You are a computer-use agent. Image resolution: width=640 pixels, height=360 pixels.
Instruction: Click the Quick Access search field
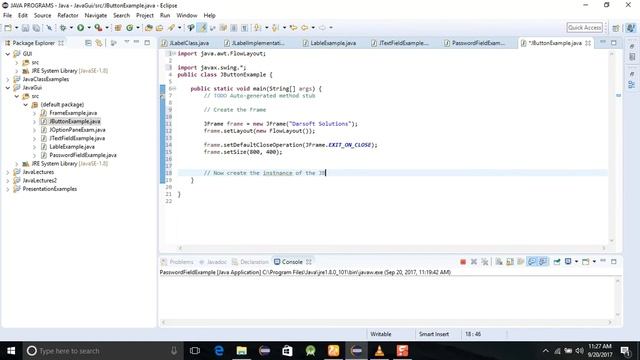(584, 28)
